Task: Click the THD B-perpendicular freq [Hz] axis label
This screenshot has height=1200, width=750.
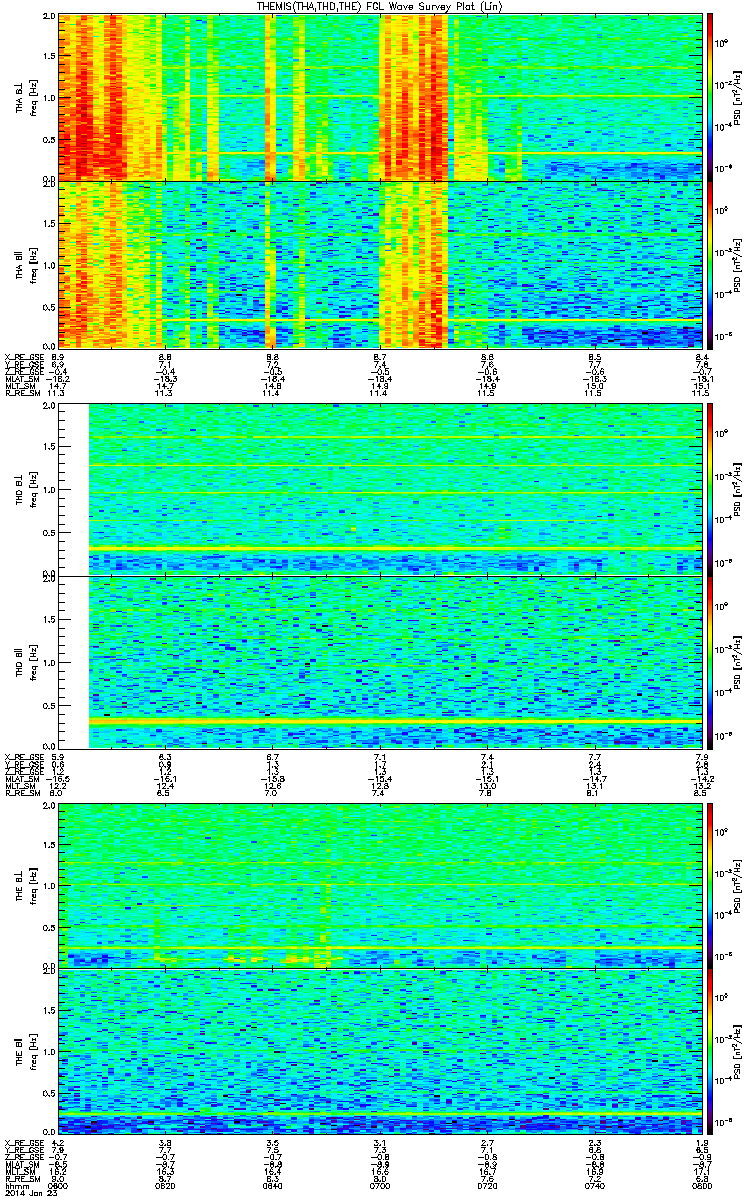Action: pyautogui.click(x=32, y=489)
